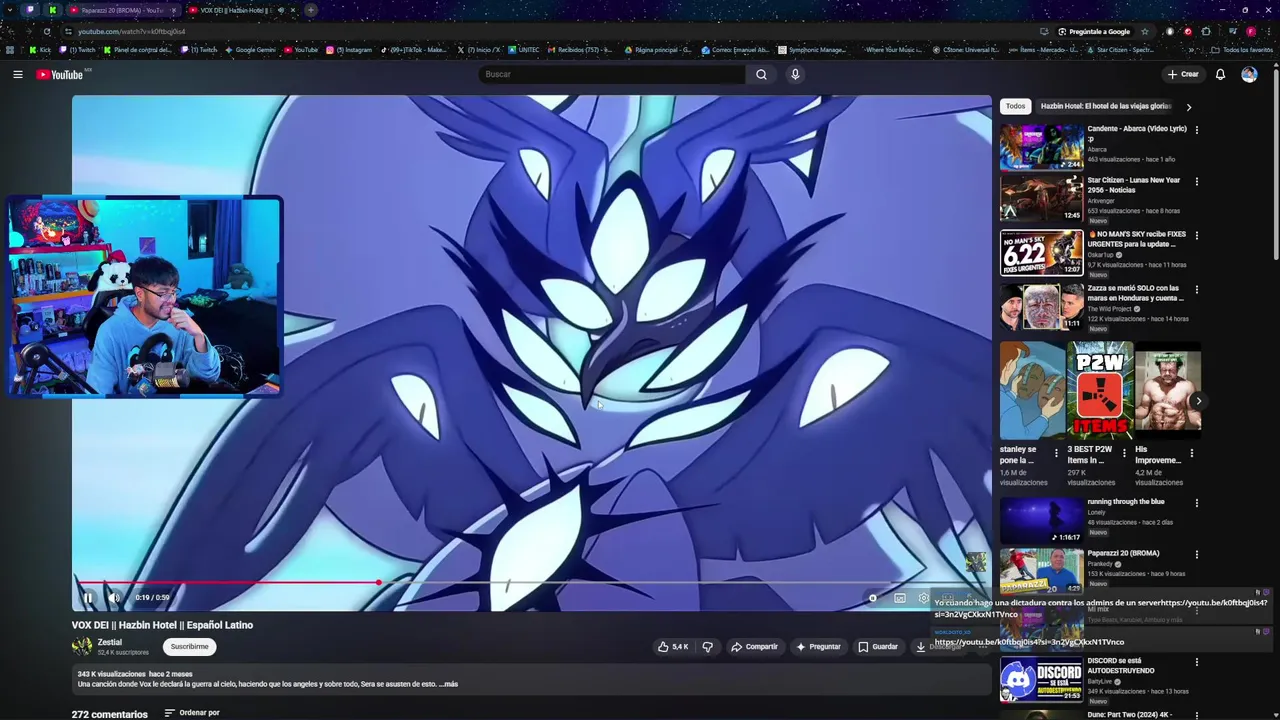Show more filter chips with arrow
The height and width of the screenshot is (720, 1280).
pos(1189,107)
